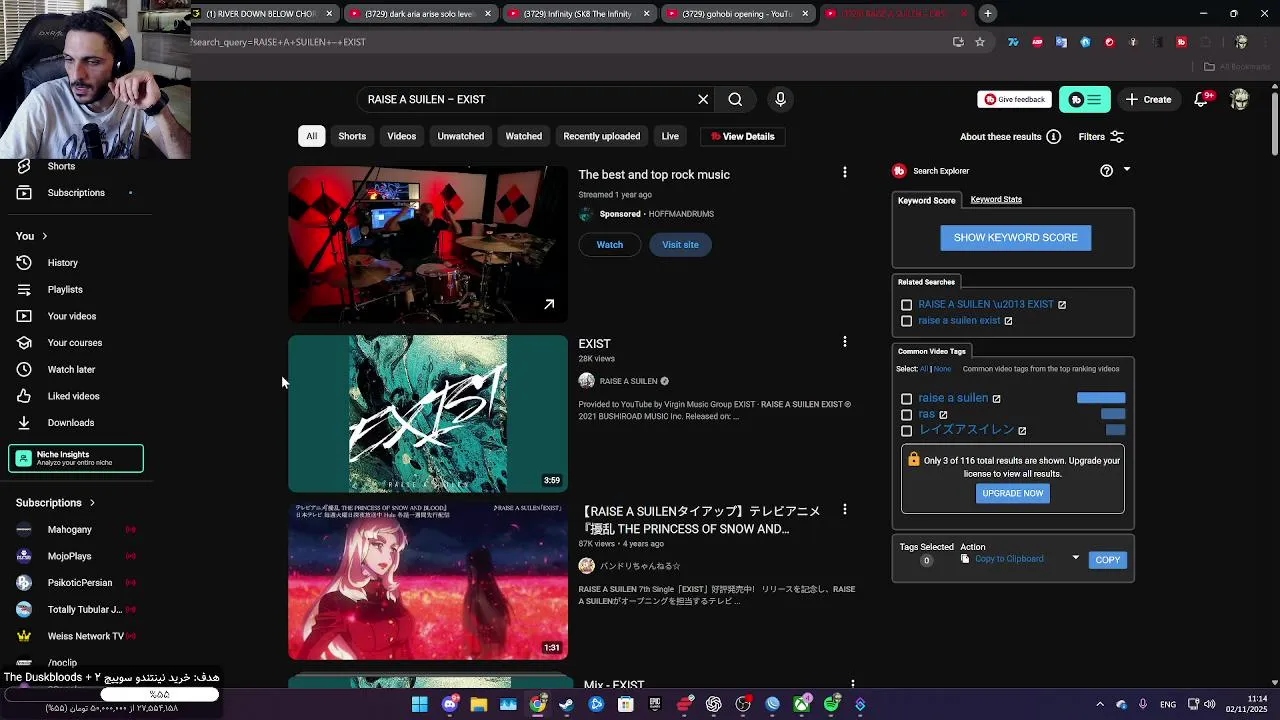The image size is (1280, 720).
Task: Open File Explorer from the taskbar
Action: pyautogui.click(x=479, y=705)
